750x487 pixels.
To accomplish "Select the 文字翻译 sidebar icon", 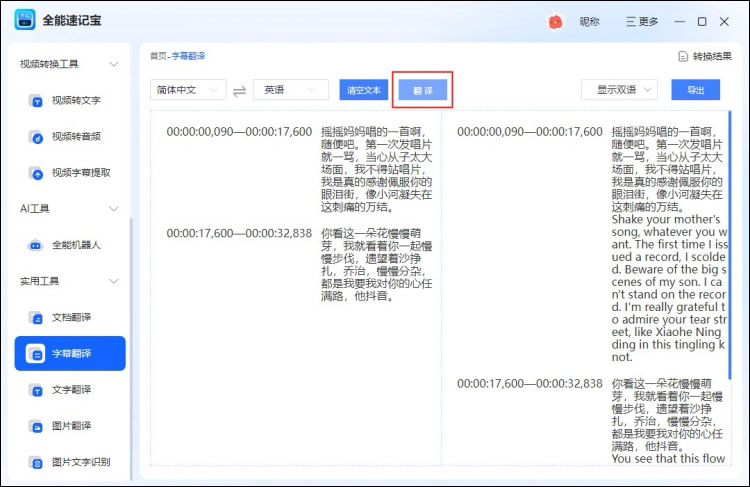I will tap(36, 390).
